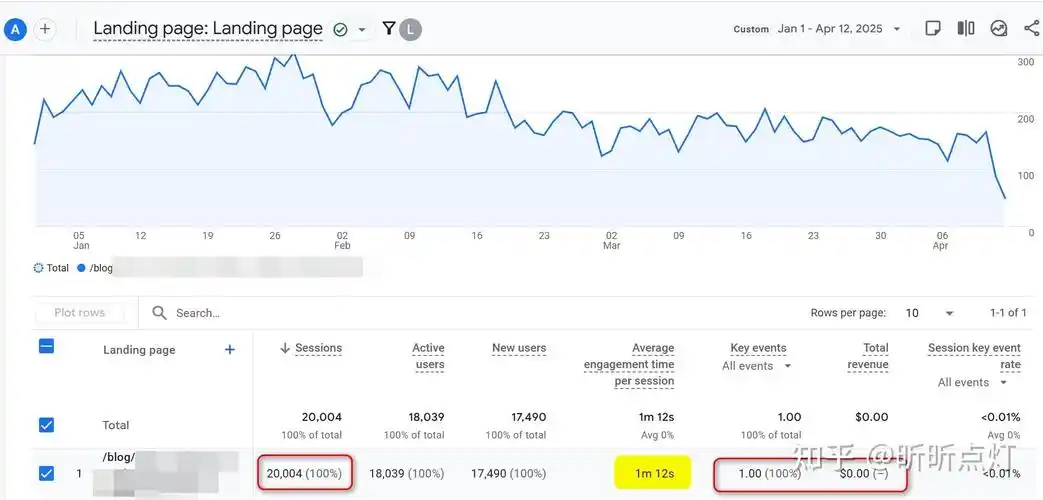The image size is (1043, 500).
Task: Open the Insights trend icon
Action: [998, 29]
